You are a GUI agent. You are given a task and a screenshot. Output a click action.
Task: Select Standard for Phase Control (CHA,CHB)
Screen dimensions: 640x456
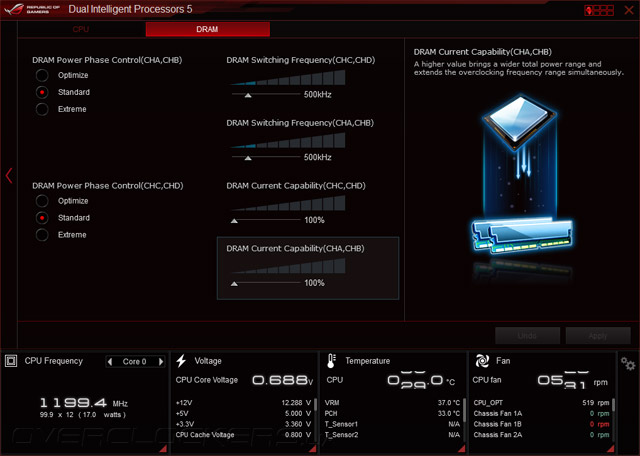click(x=42, y=92)
